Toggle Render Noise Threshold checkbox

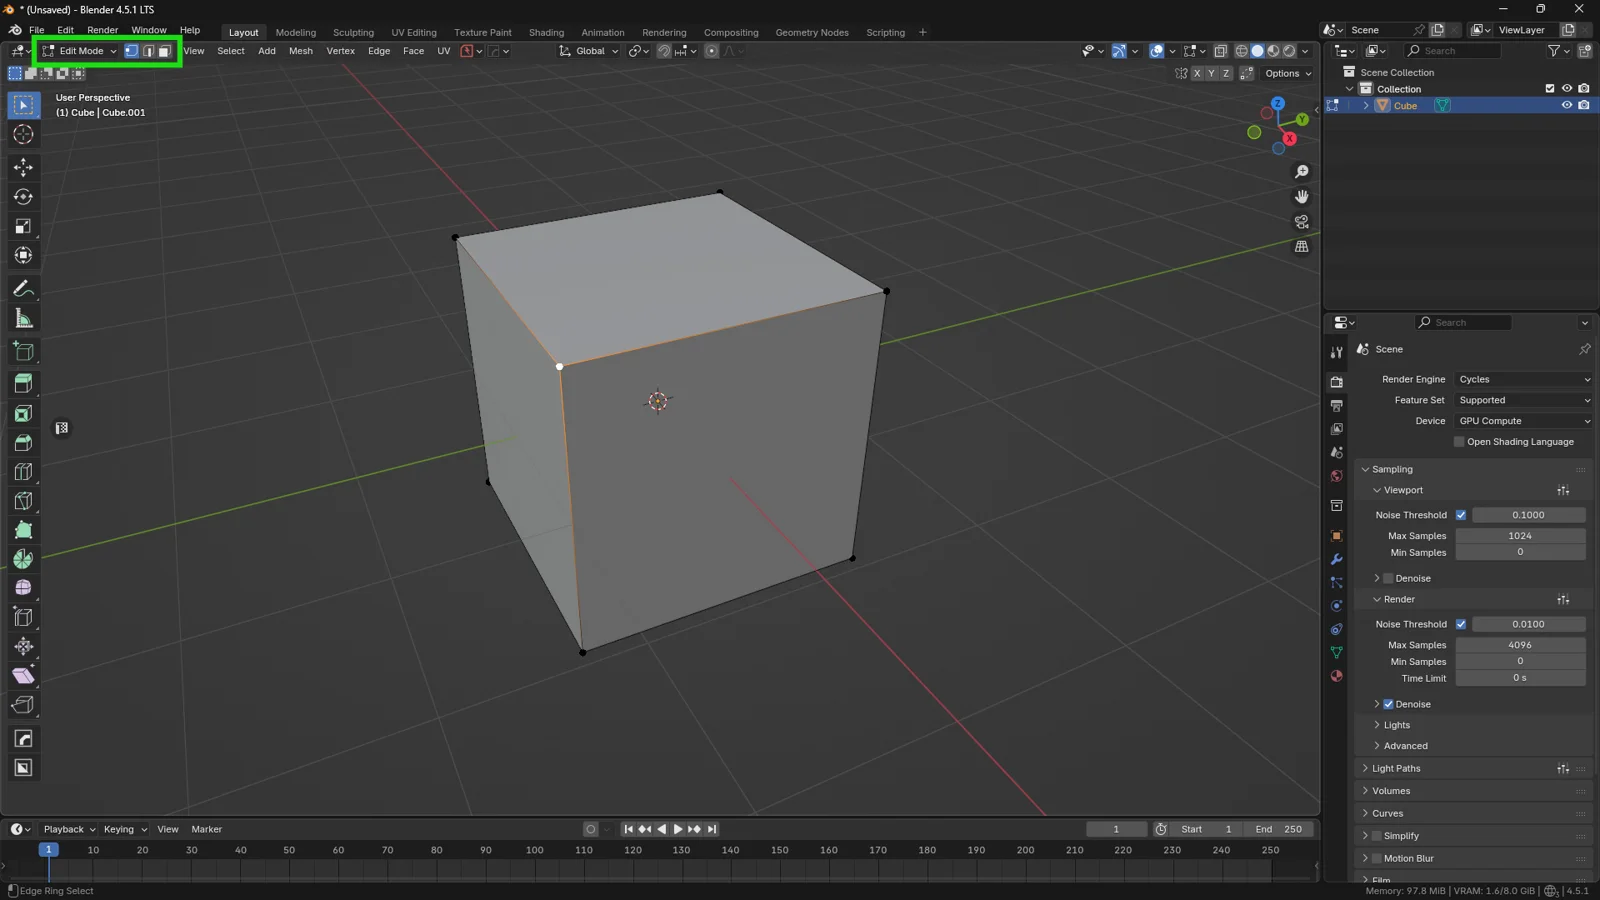point(1461,624)
